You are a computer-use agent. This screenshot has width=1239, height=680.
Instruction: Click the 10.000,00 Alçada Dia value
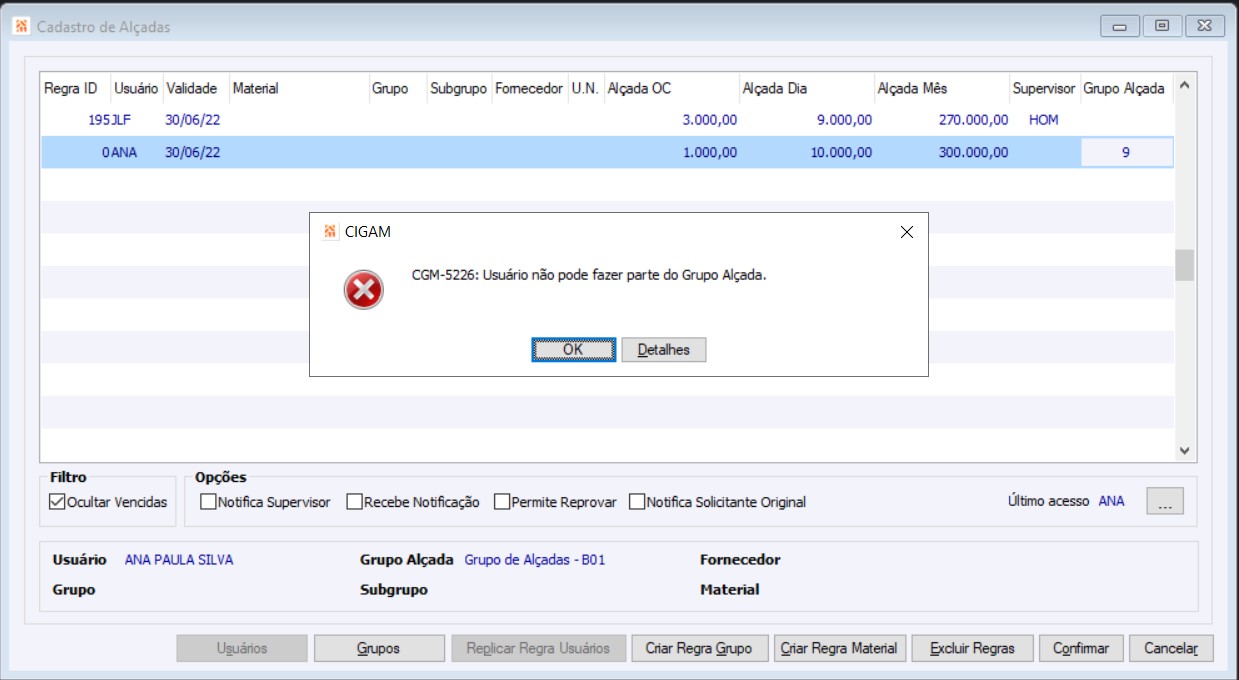coord(841,153)
